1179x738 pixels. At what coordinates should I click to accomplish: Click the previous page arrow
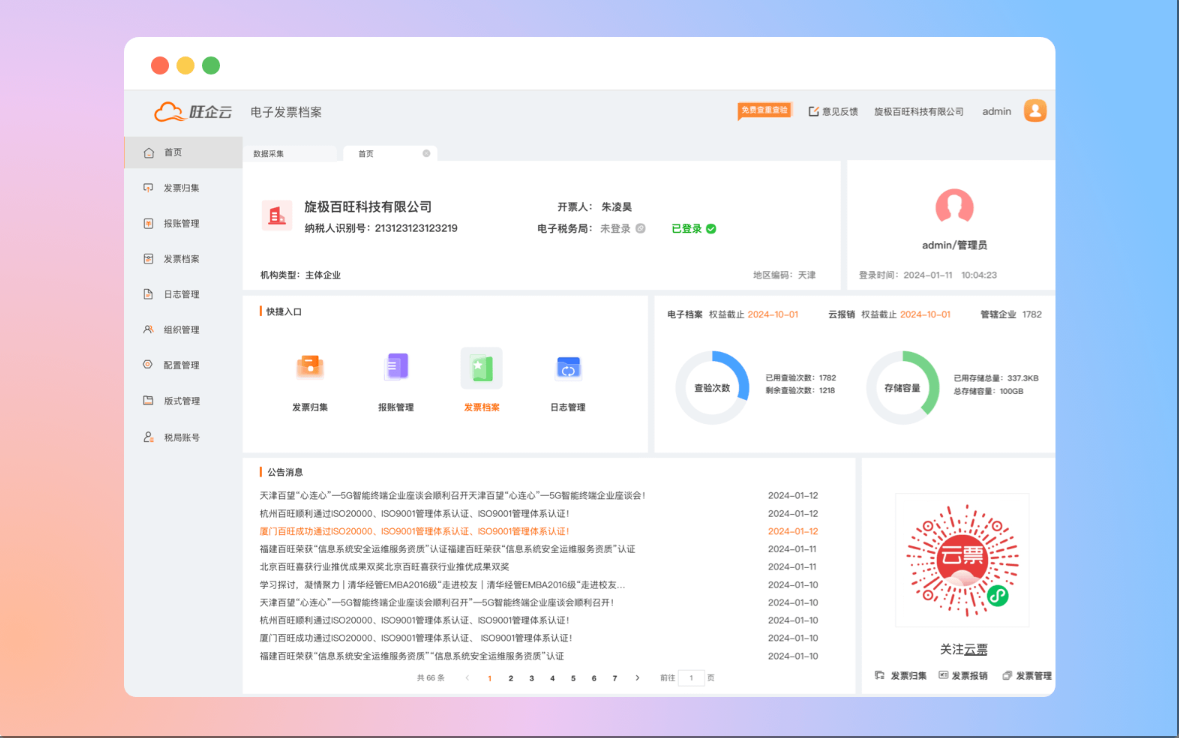[x=467, y=678]
